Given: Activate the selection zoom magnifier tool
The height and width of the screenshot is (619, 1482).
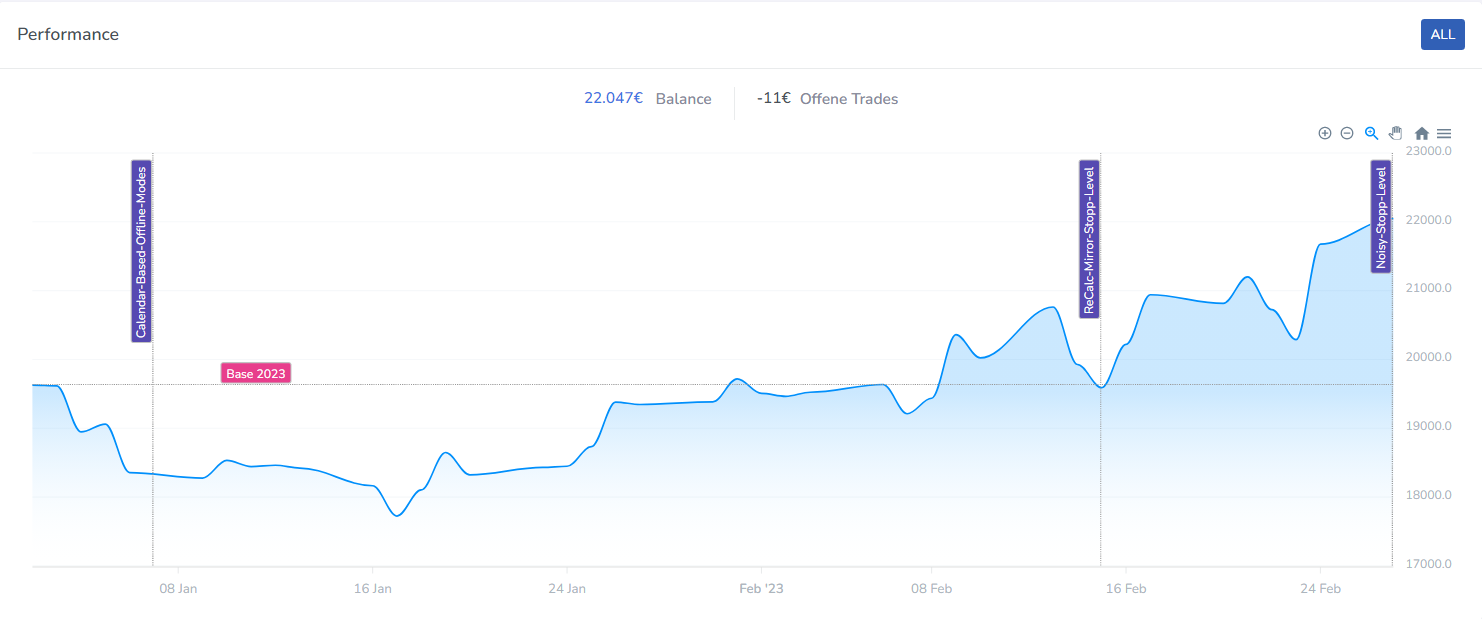Looking at the screenshot, I should [1372, 133].
